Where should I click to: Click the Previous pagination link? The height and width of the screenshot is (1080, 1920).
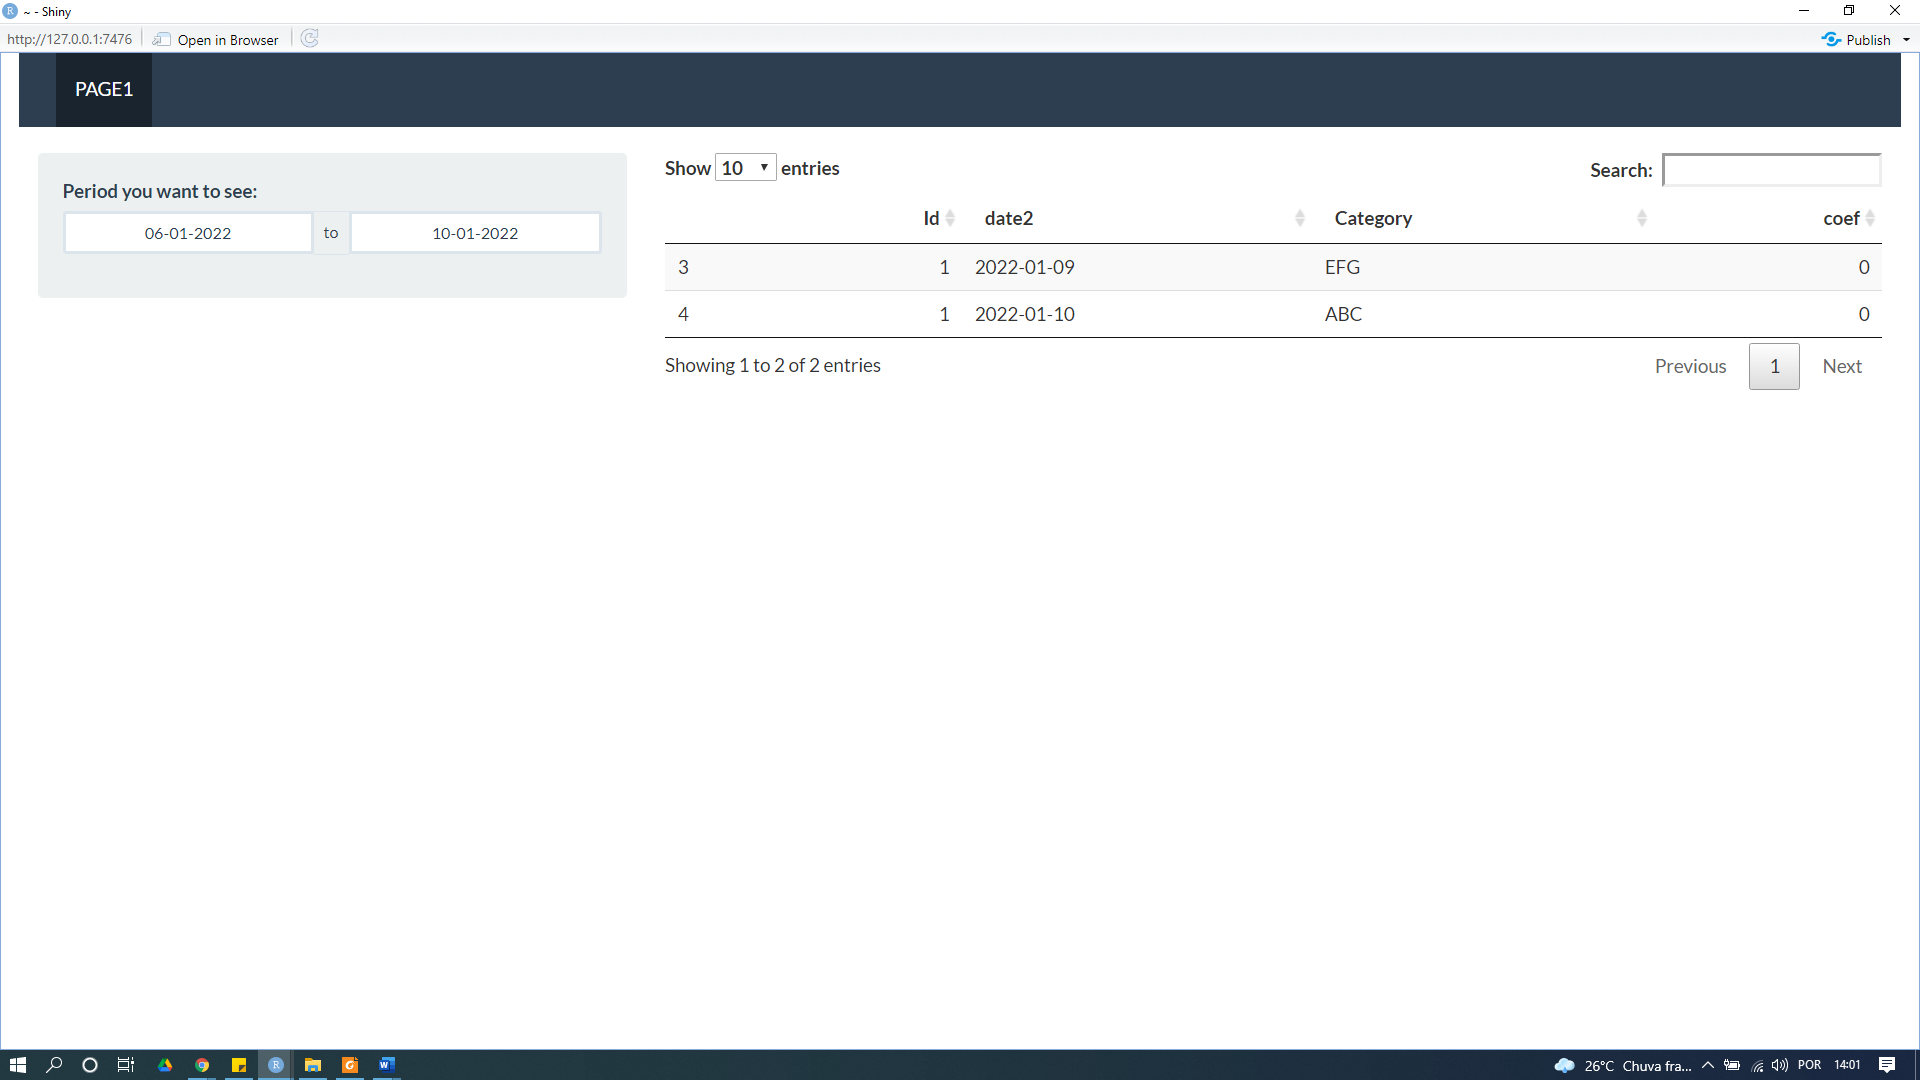coord(1690,366)
